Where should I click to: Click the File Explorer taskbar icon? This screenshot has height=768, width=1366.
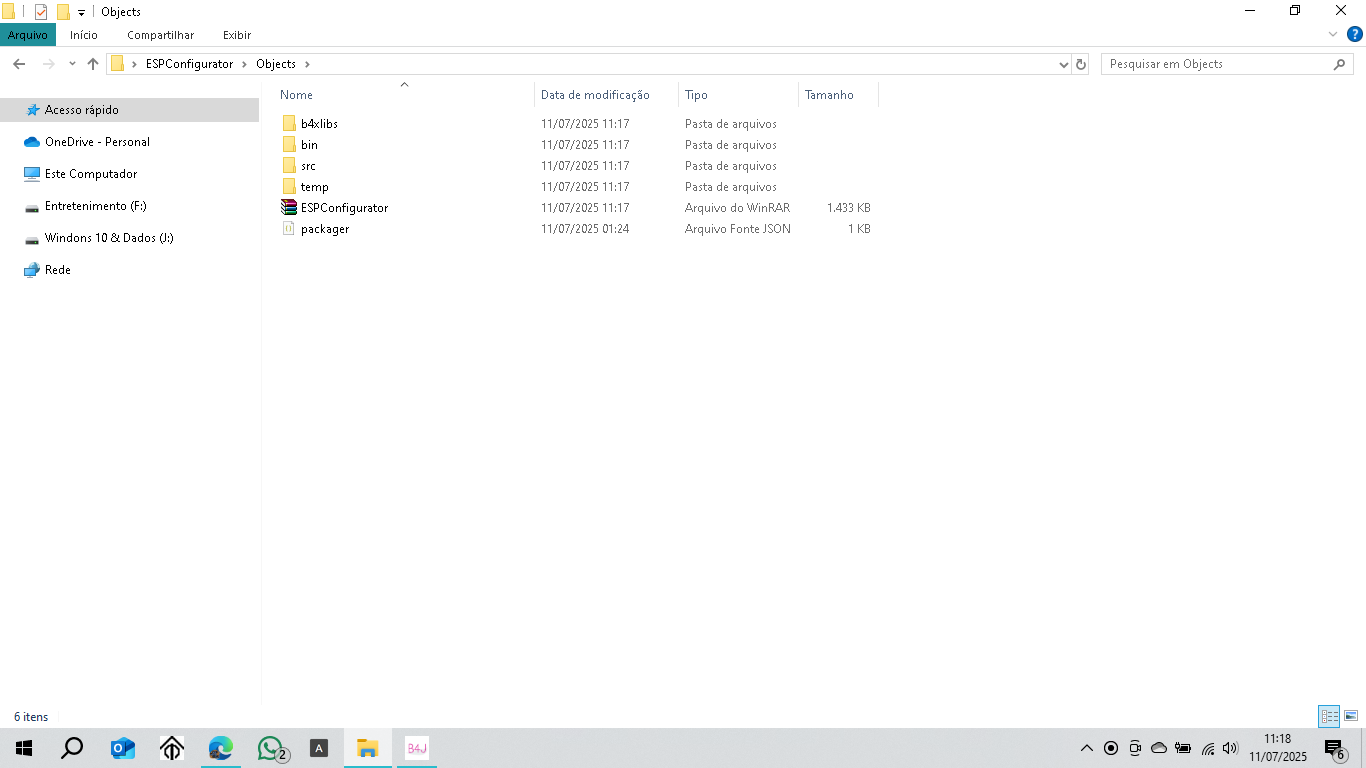click(368, 748)
